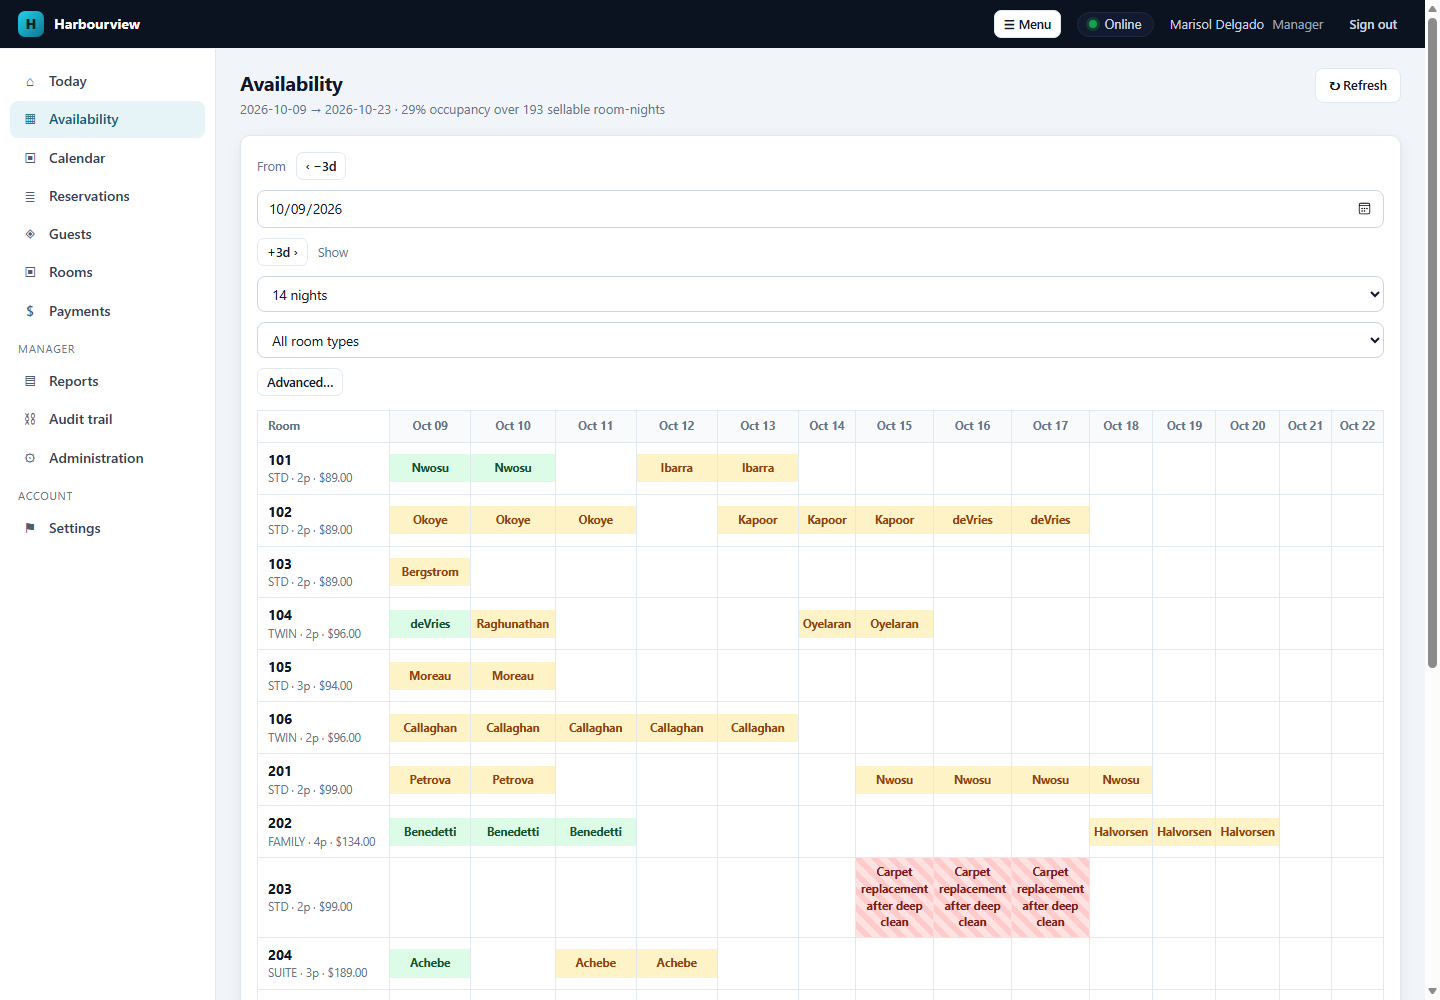Navigate to Audit trail
This screenshot has width=1440, height=1000.
pyautogui.click(x=107, y=419)
